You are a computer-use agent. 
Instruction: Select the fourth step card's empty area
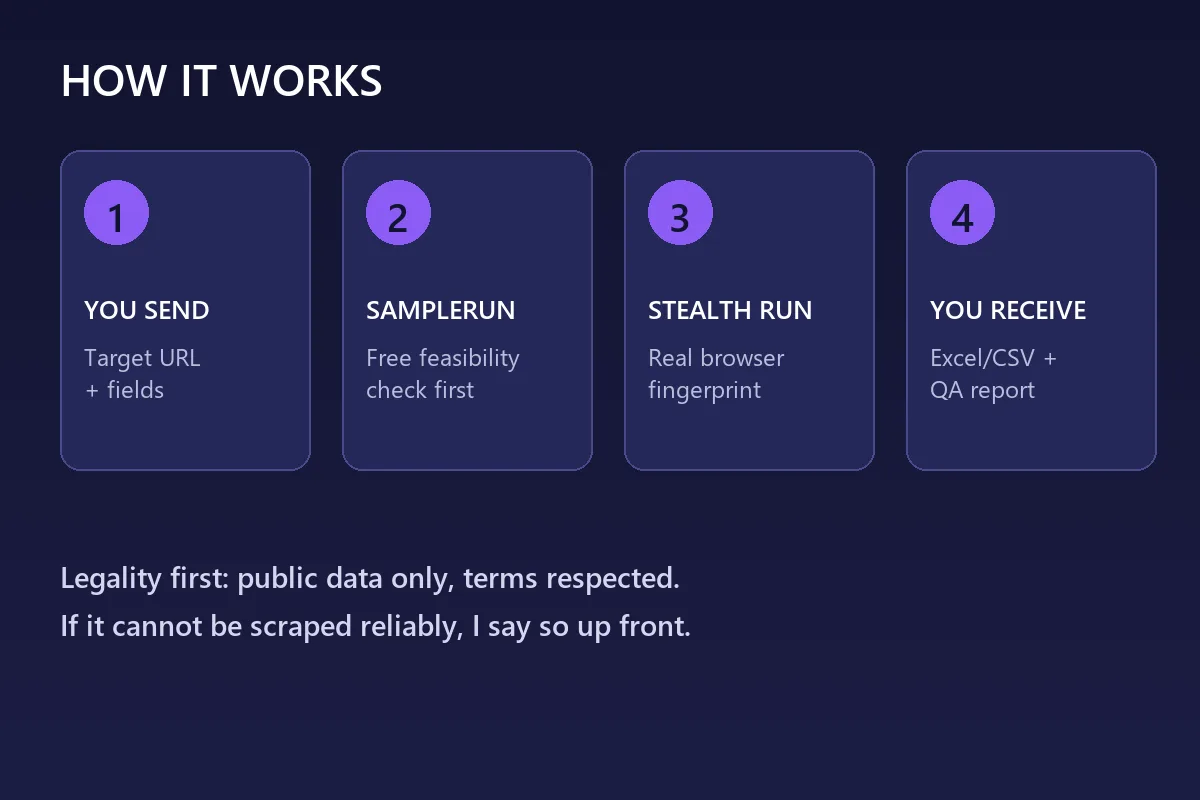click(1031, 437)
